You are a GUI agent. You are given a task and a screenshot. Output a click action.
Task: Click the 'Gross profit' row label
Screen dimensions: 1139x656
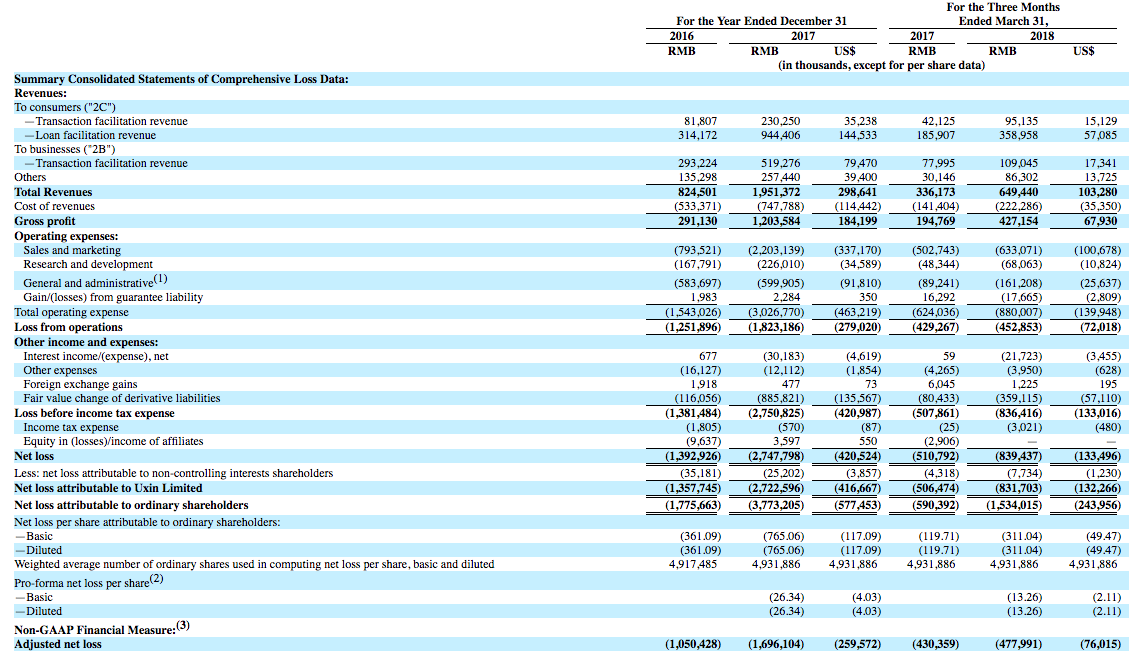click(x=45, y=222)
